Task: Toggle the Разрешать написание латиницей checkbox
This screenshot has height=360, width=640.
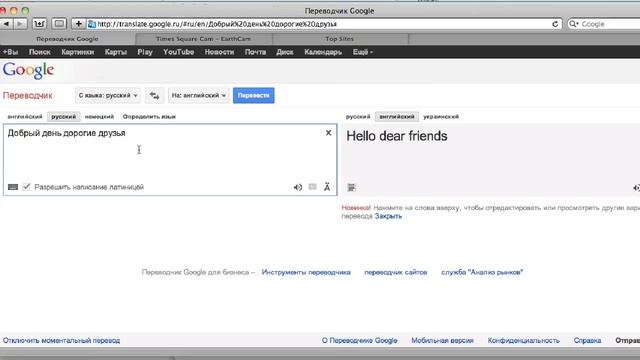Action: point(27,187)
